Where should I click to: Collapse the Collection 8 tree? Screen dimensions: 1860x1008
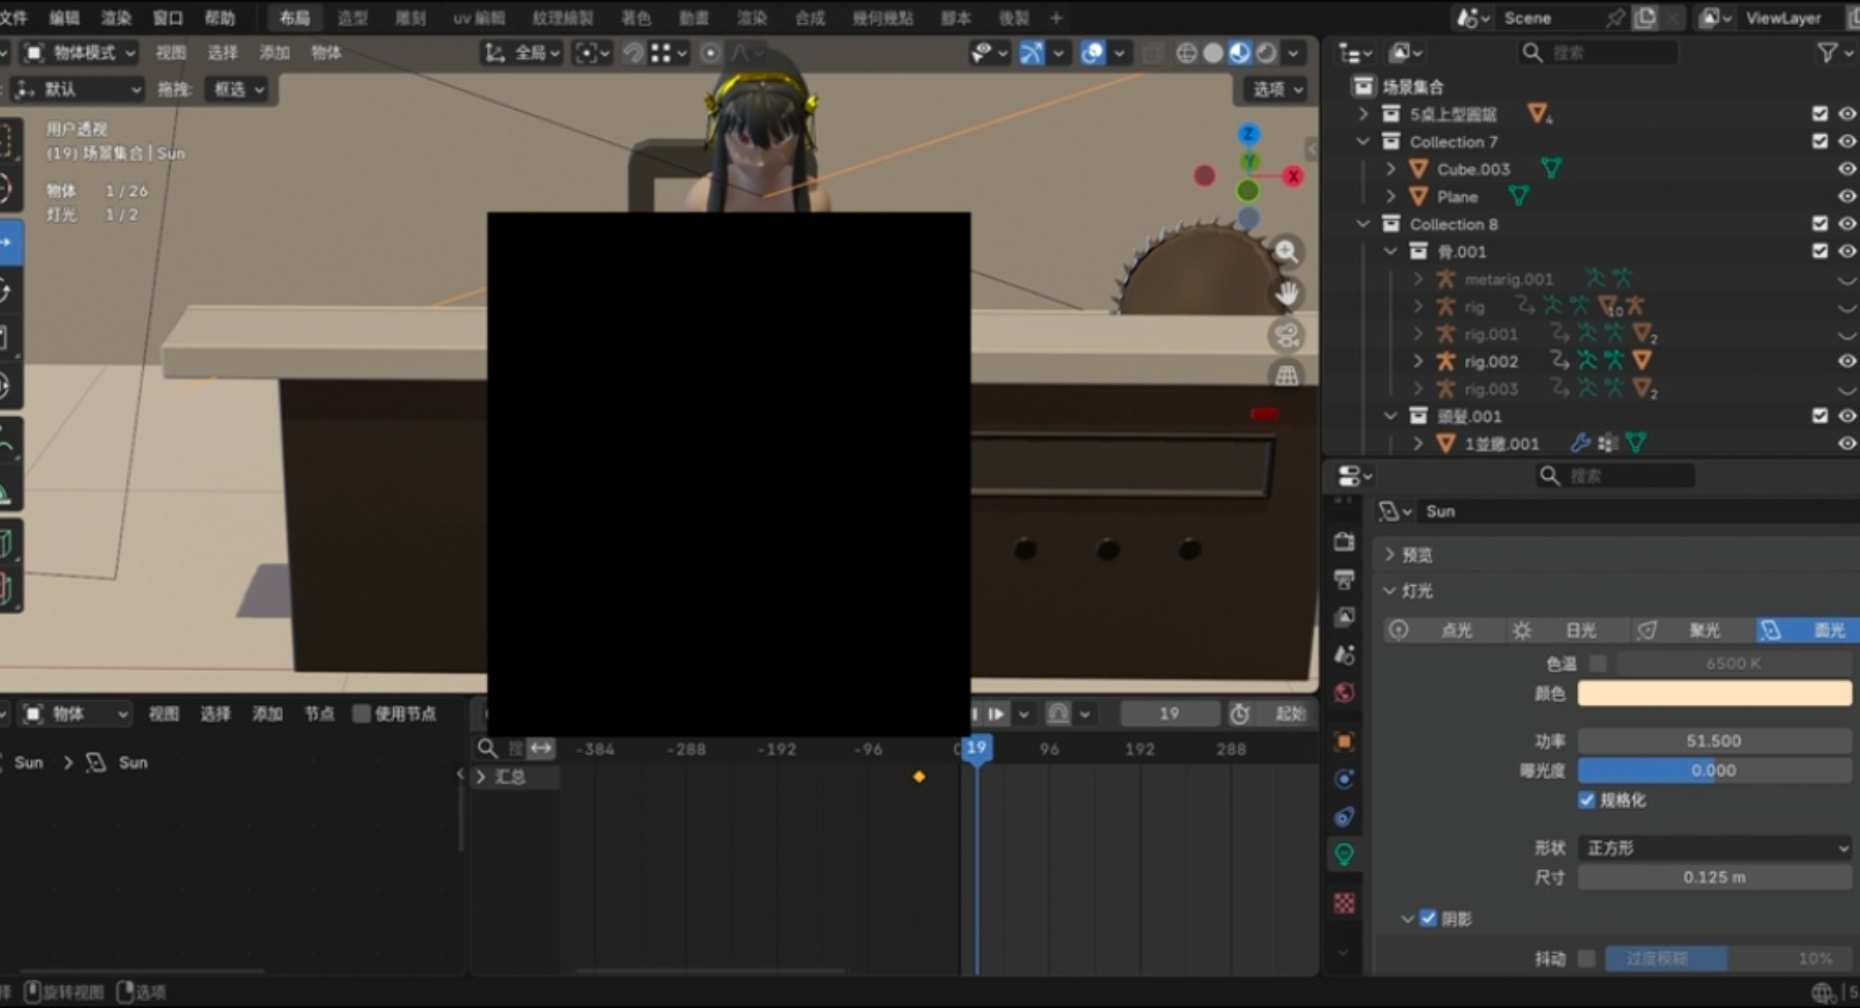[x=1362, y=224]
